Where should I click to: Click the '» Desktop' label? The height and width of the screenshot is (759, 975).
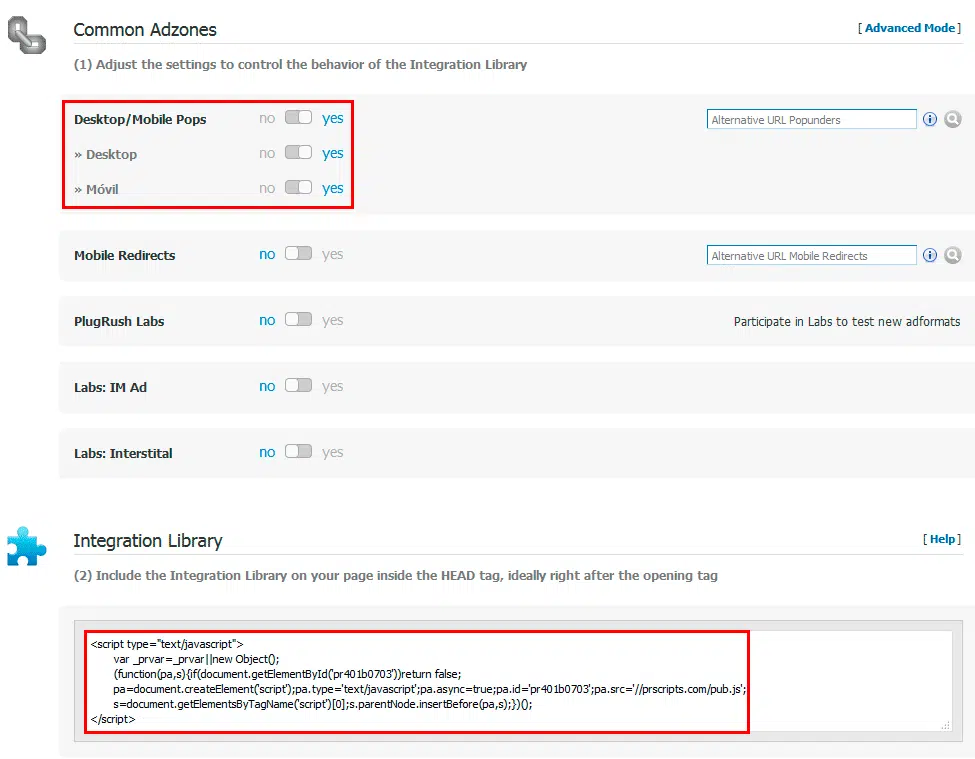point(105,154)
